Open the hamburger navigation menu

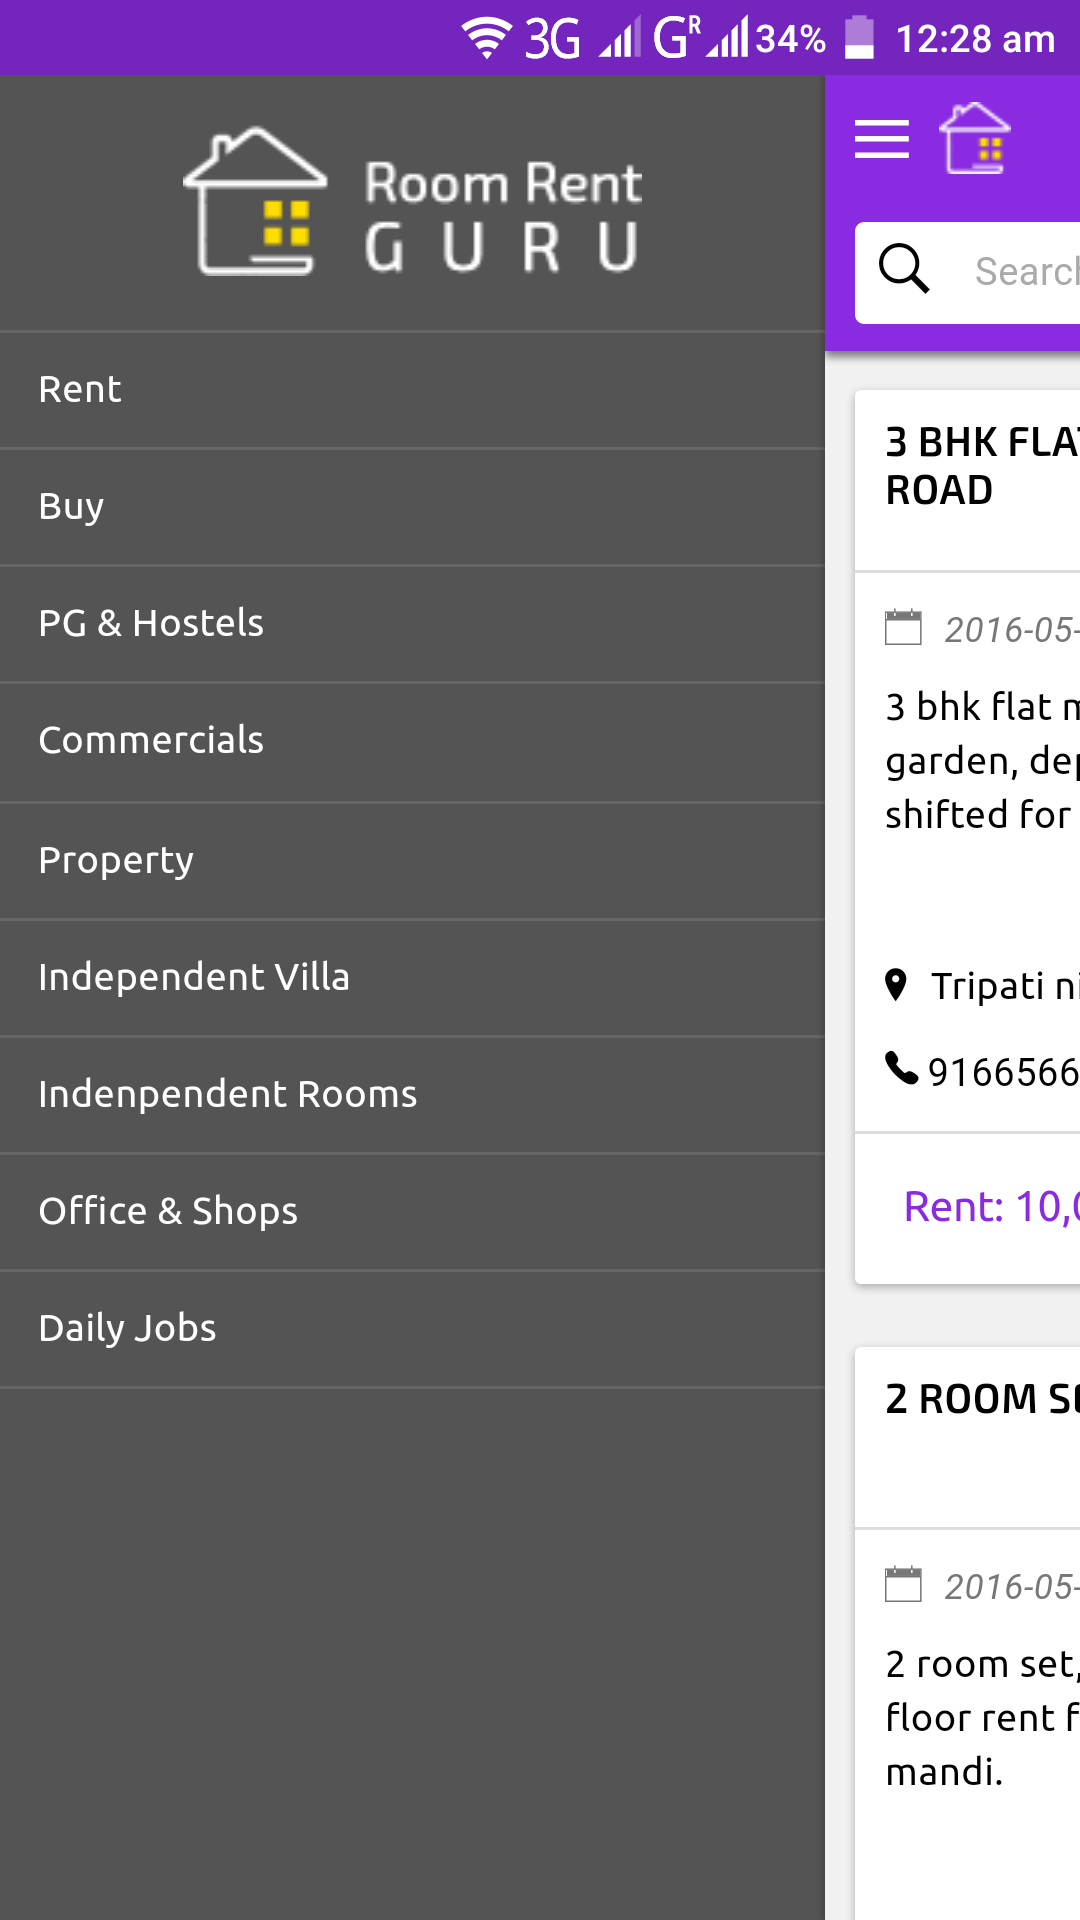pyautogui.click(x=881, y=140)
